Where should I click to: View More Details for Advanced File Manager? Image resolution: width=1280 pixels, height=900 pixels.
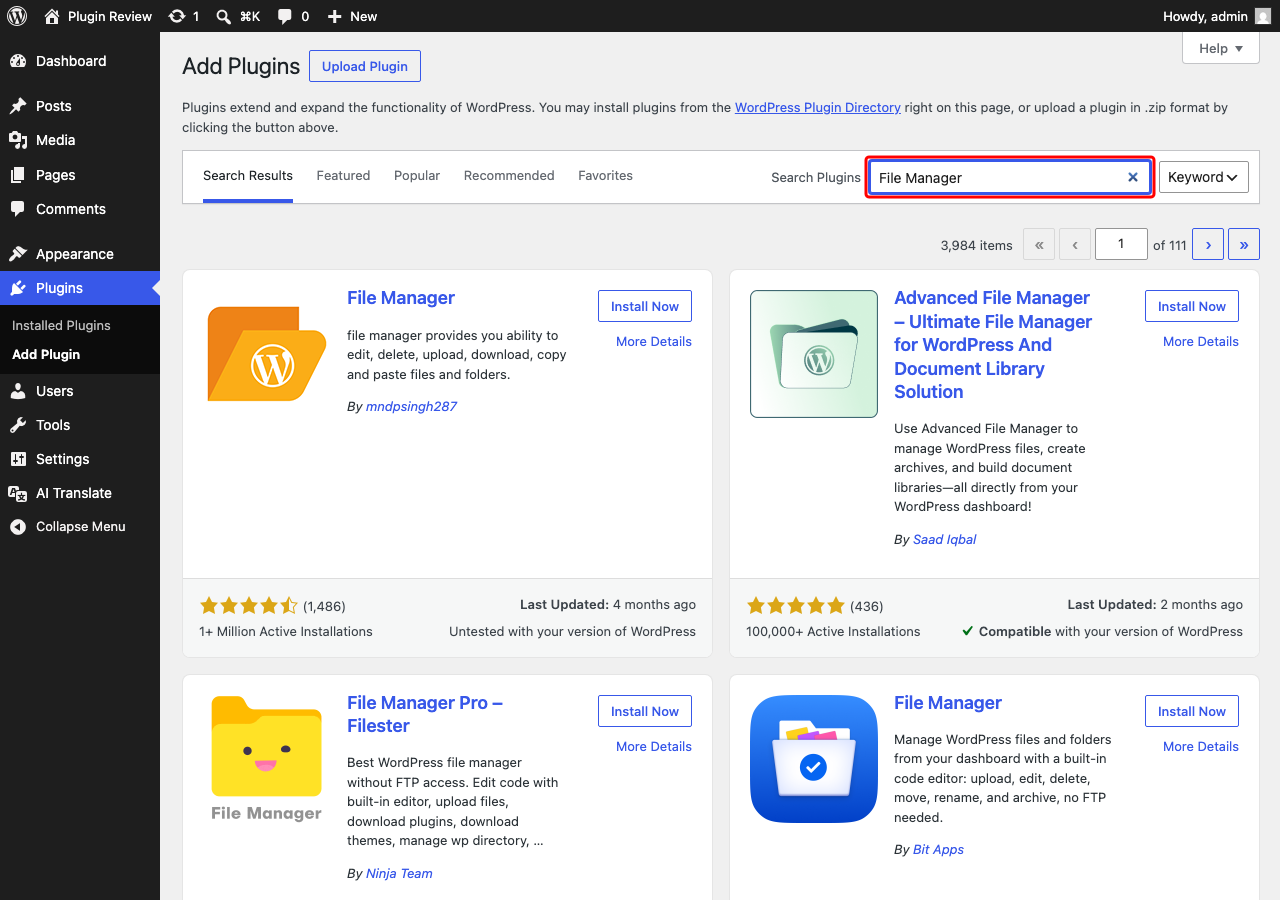click(1201, 341)
